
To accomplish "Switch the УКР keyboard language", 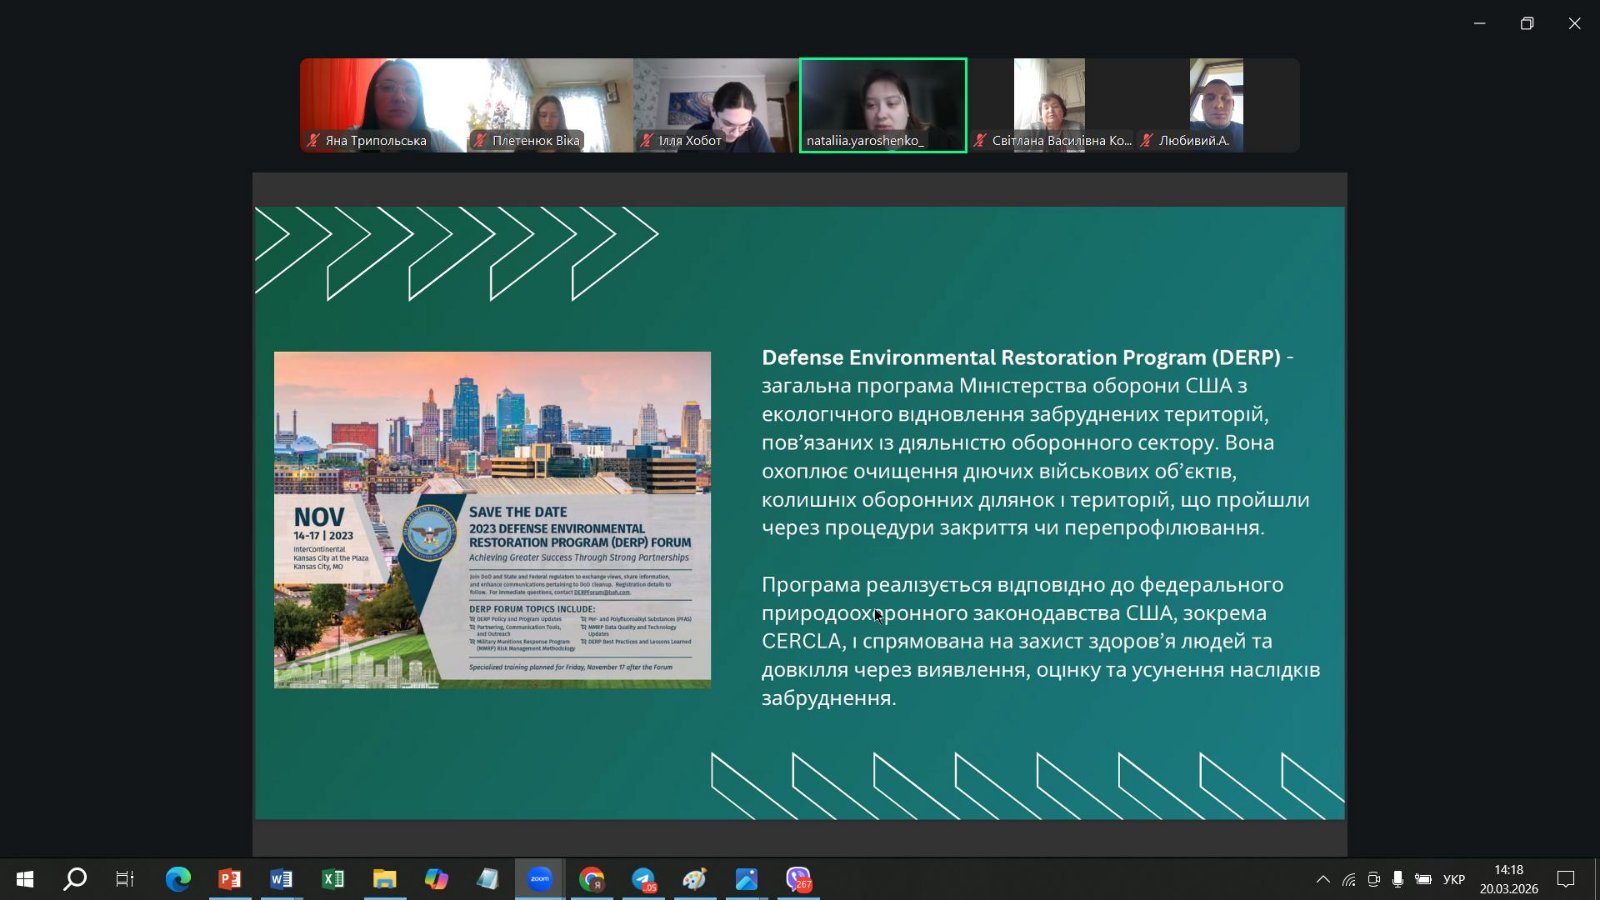I will click(x=1454, y=879).
